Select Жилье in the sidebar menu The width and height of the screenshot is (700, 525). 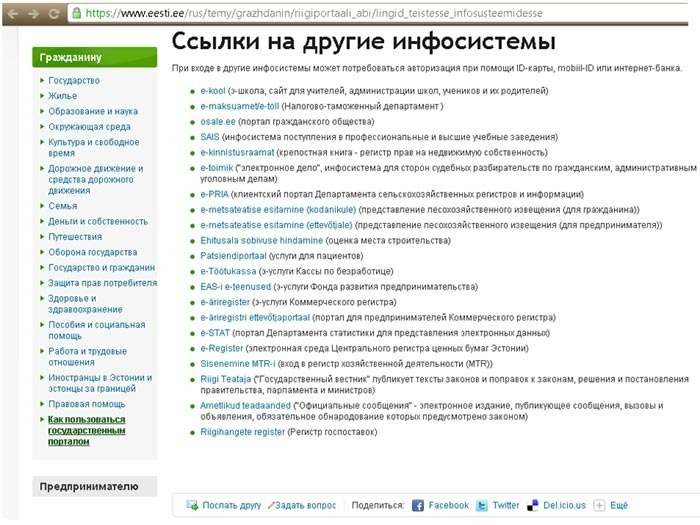(62, 96)
